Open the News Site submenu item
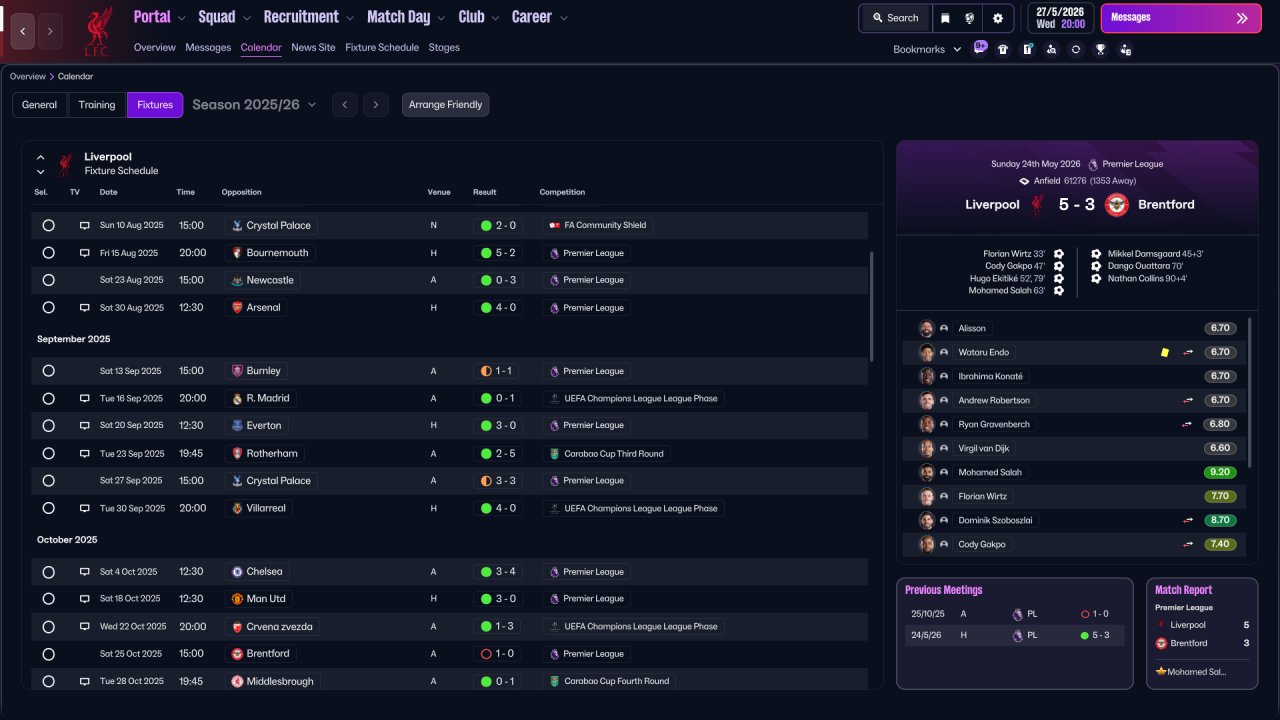This screenshot has width=1280, height=720. 314,47
